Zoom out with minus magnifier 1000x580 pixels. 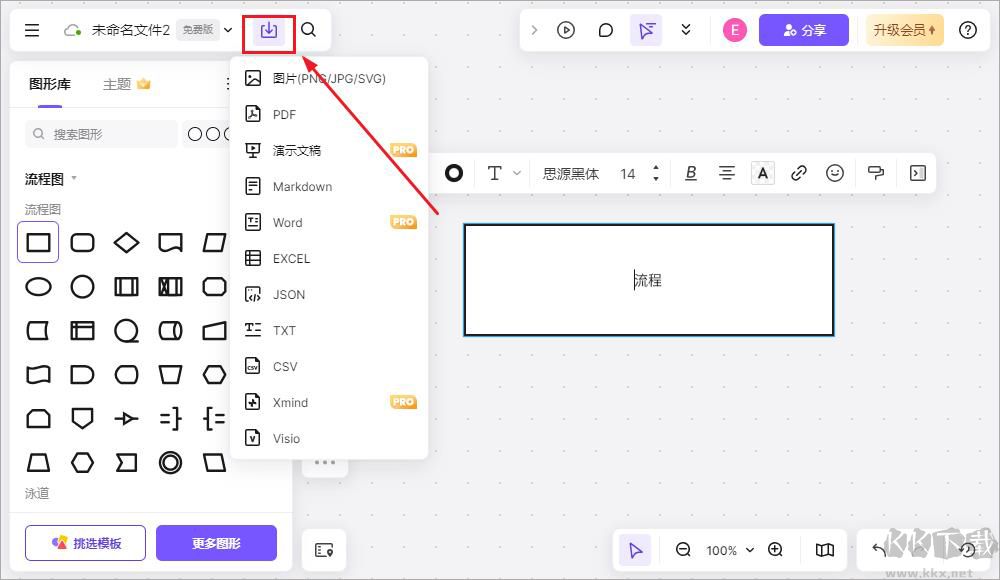coord(683,549)
